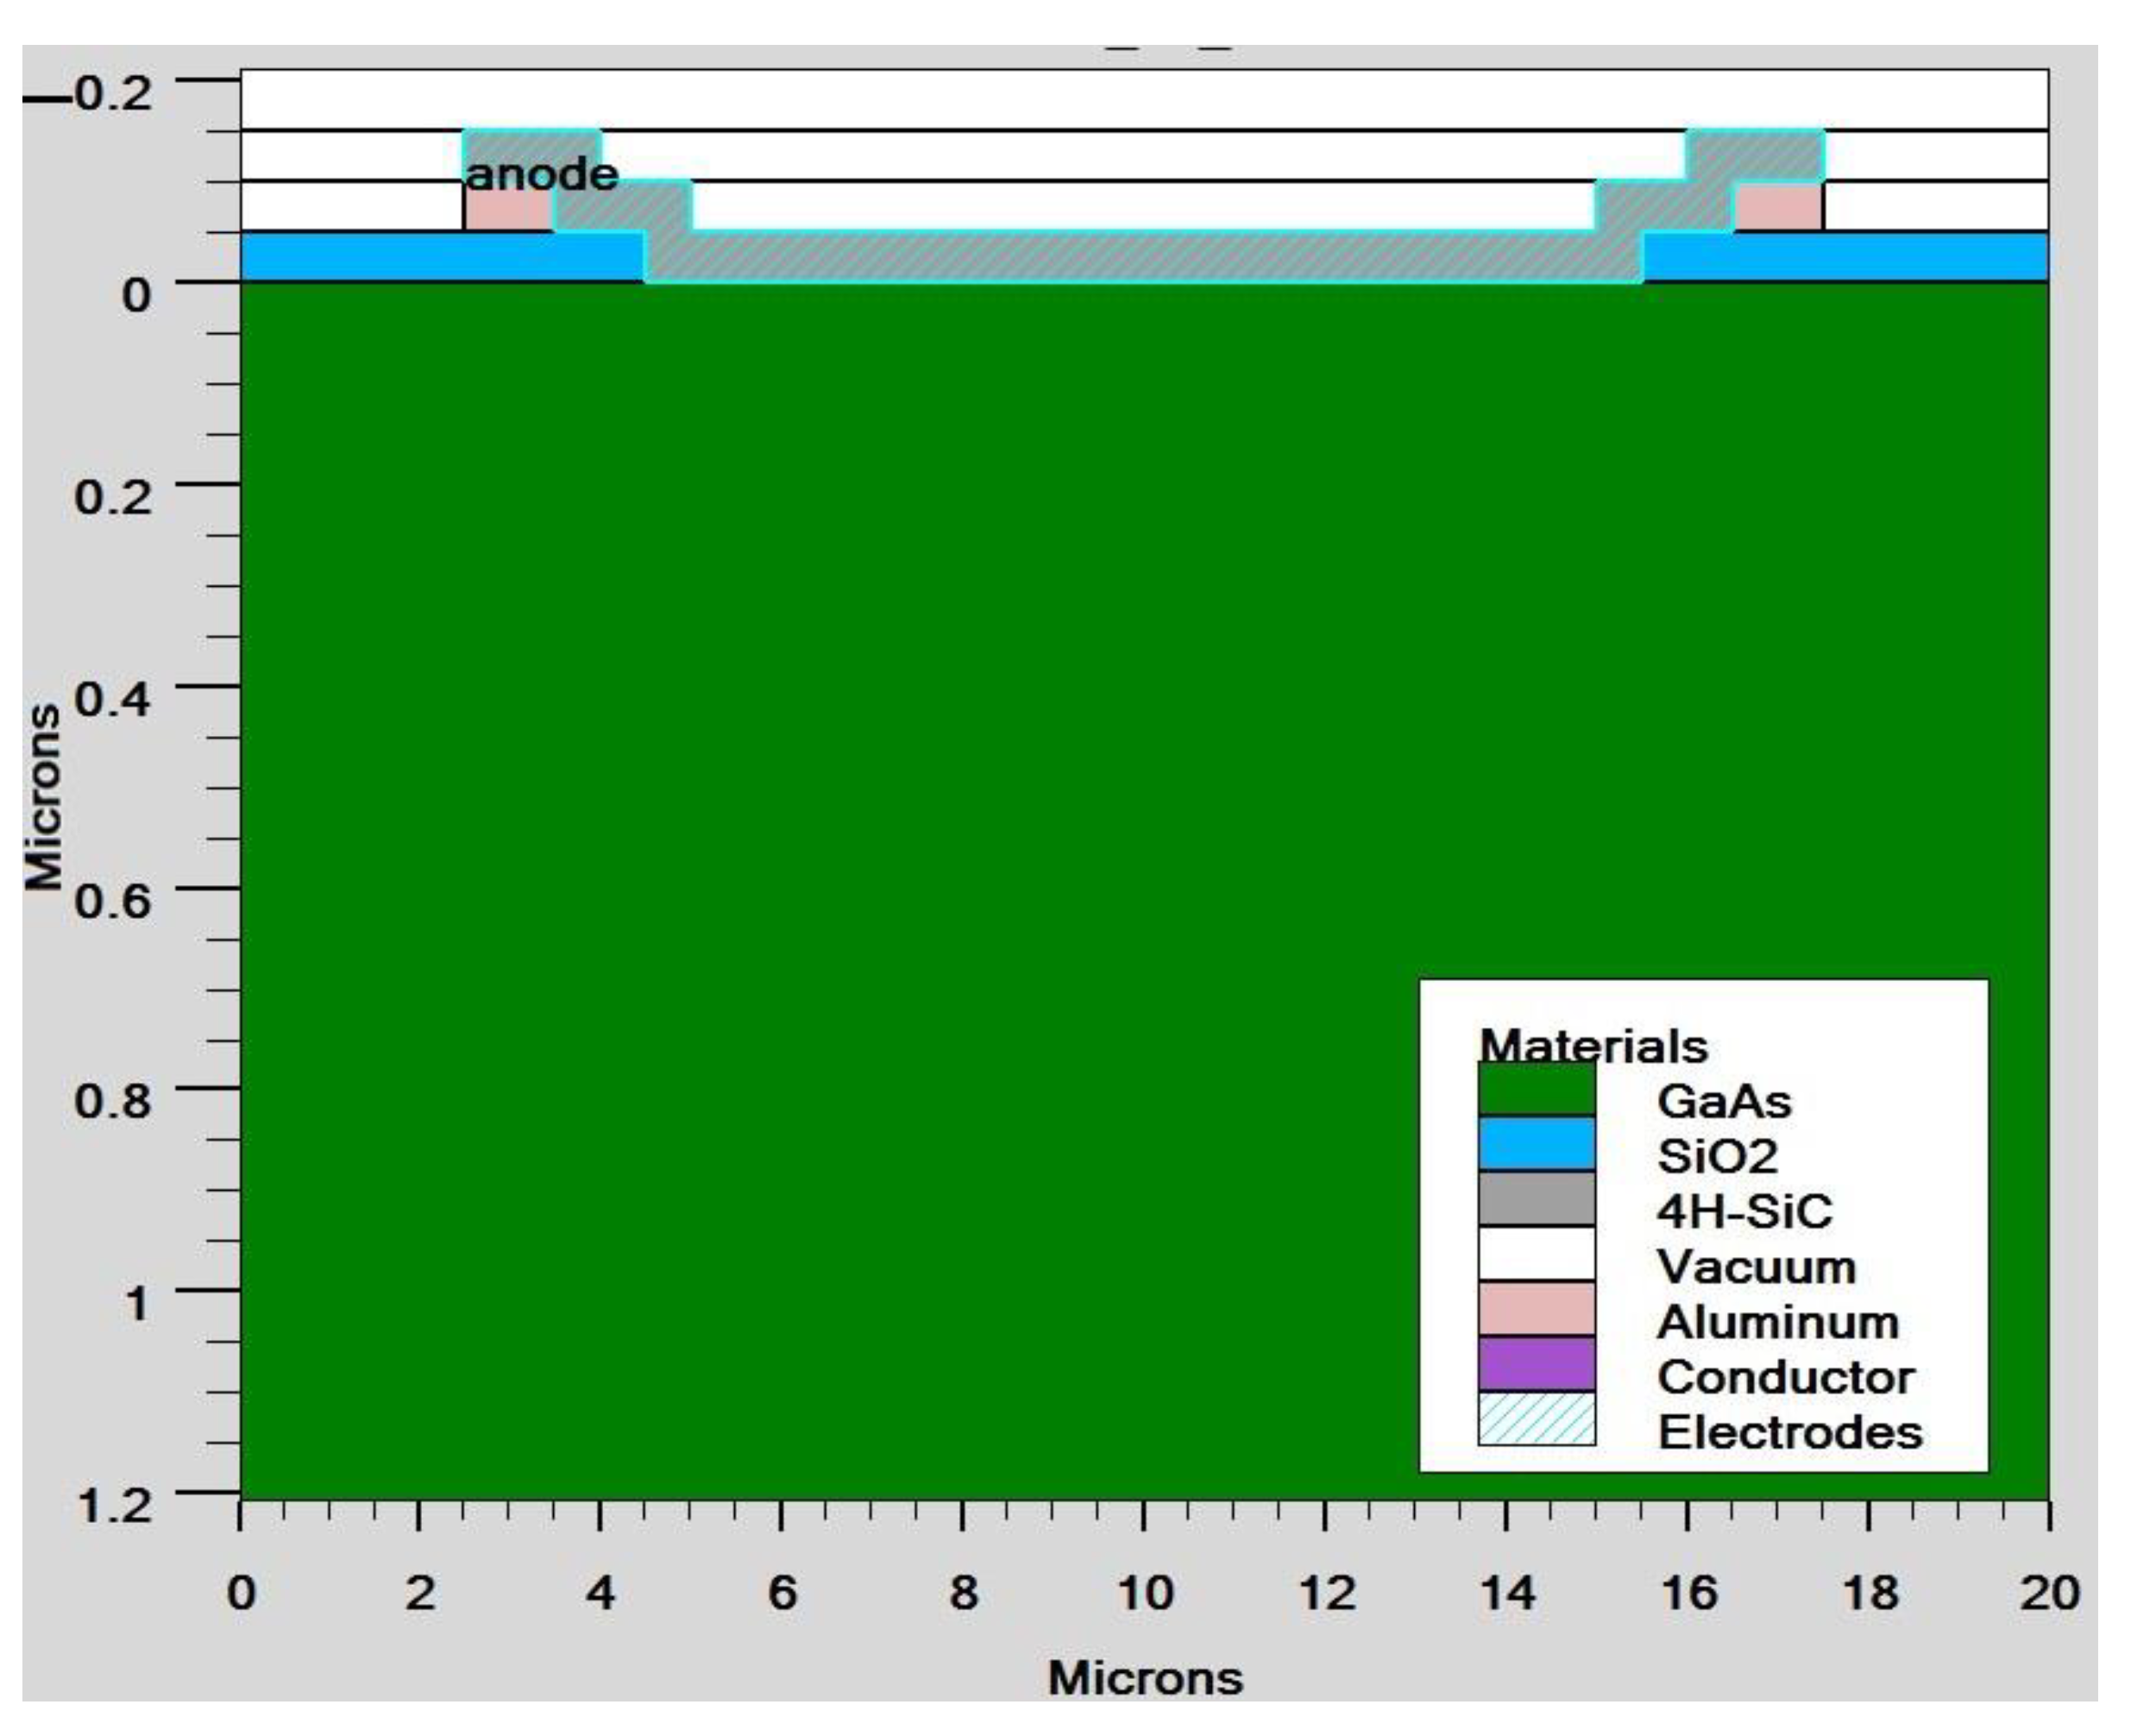Click the right blue SiO2 layer

point(1845,257)
